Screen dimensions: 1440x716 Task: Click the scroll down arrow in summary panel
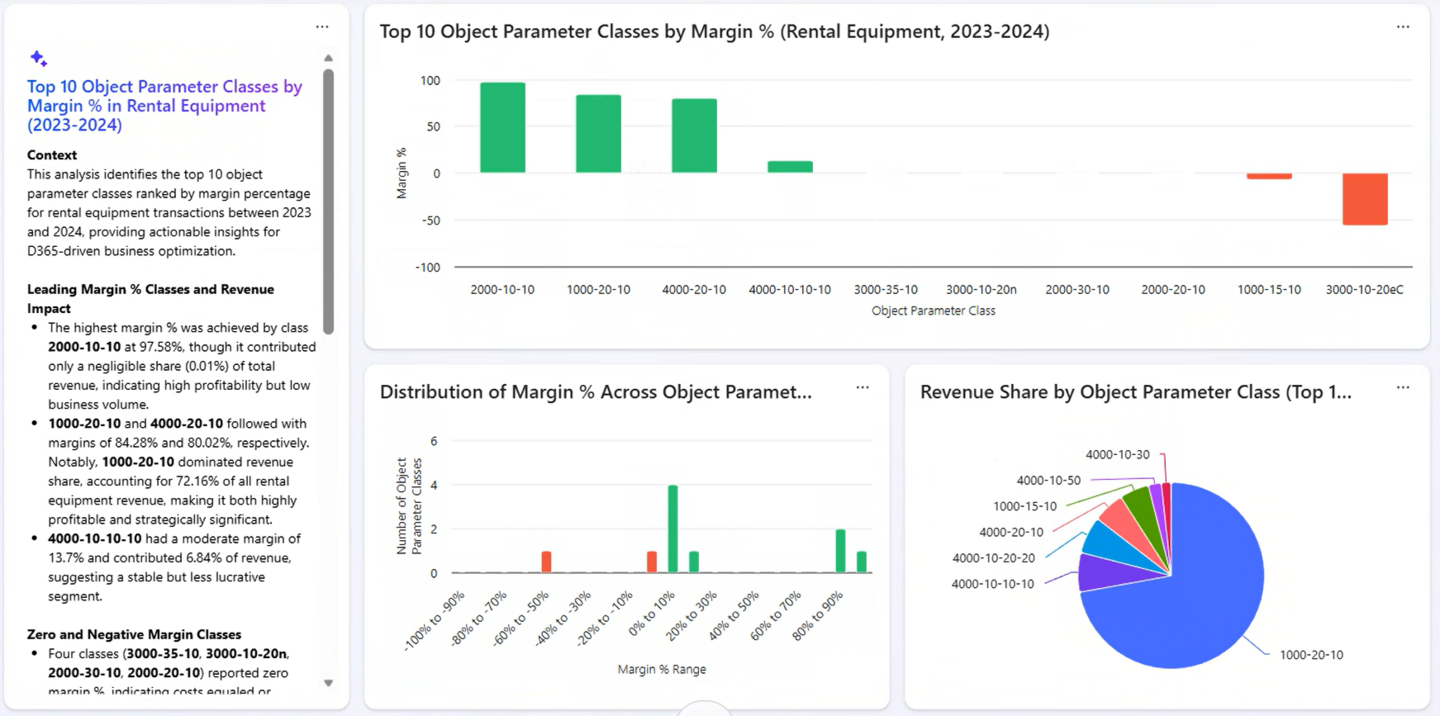click(328, 683)
